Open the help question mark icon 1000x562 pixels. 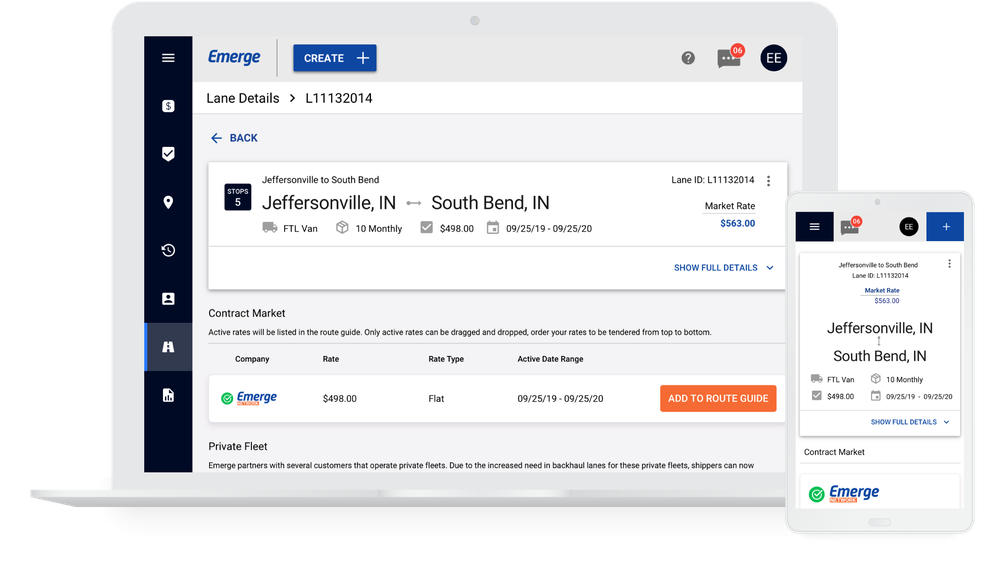pos(688,58)
